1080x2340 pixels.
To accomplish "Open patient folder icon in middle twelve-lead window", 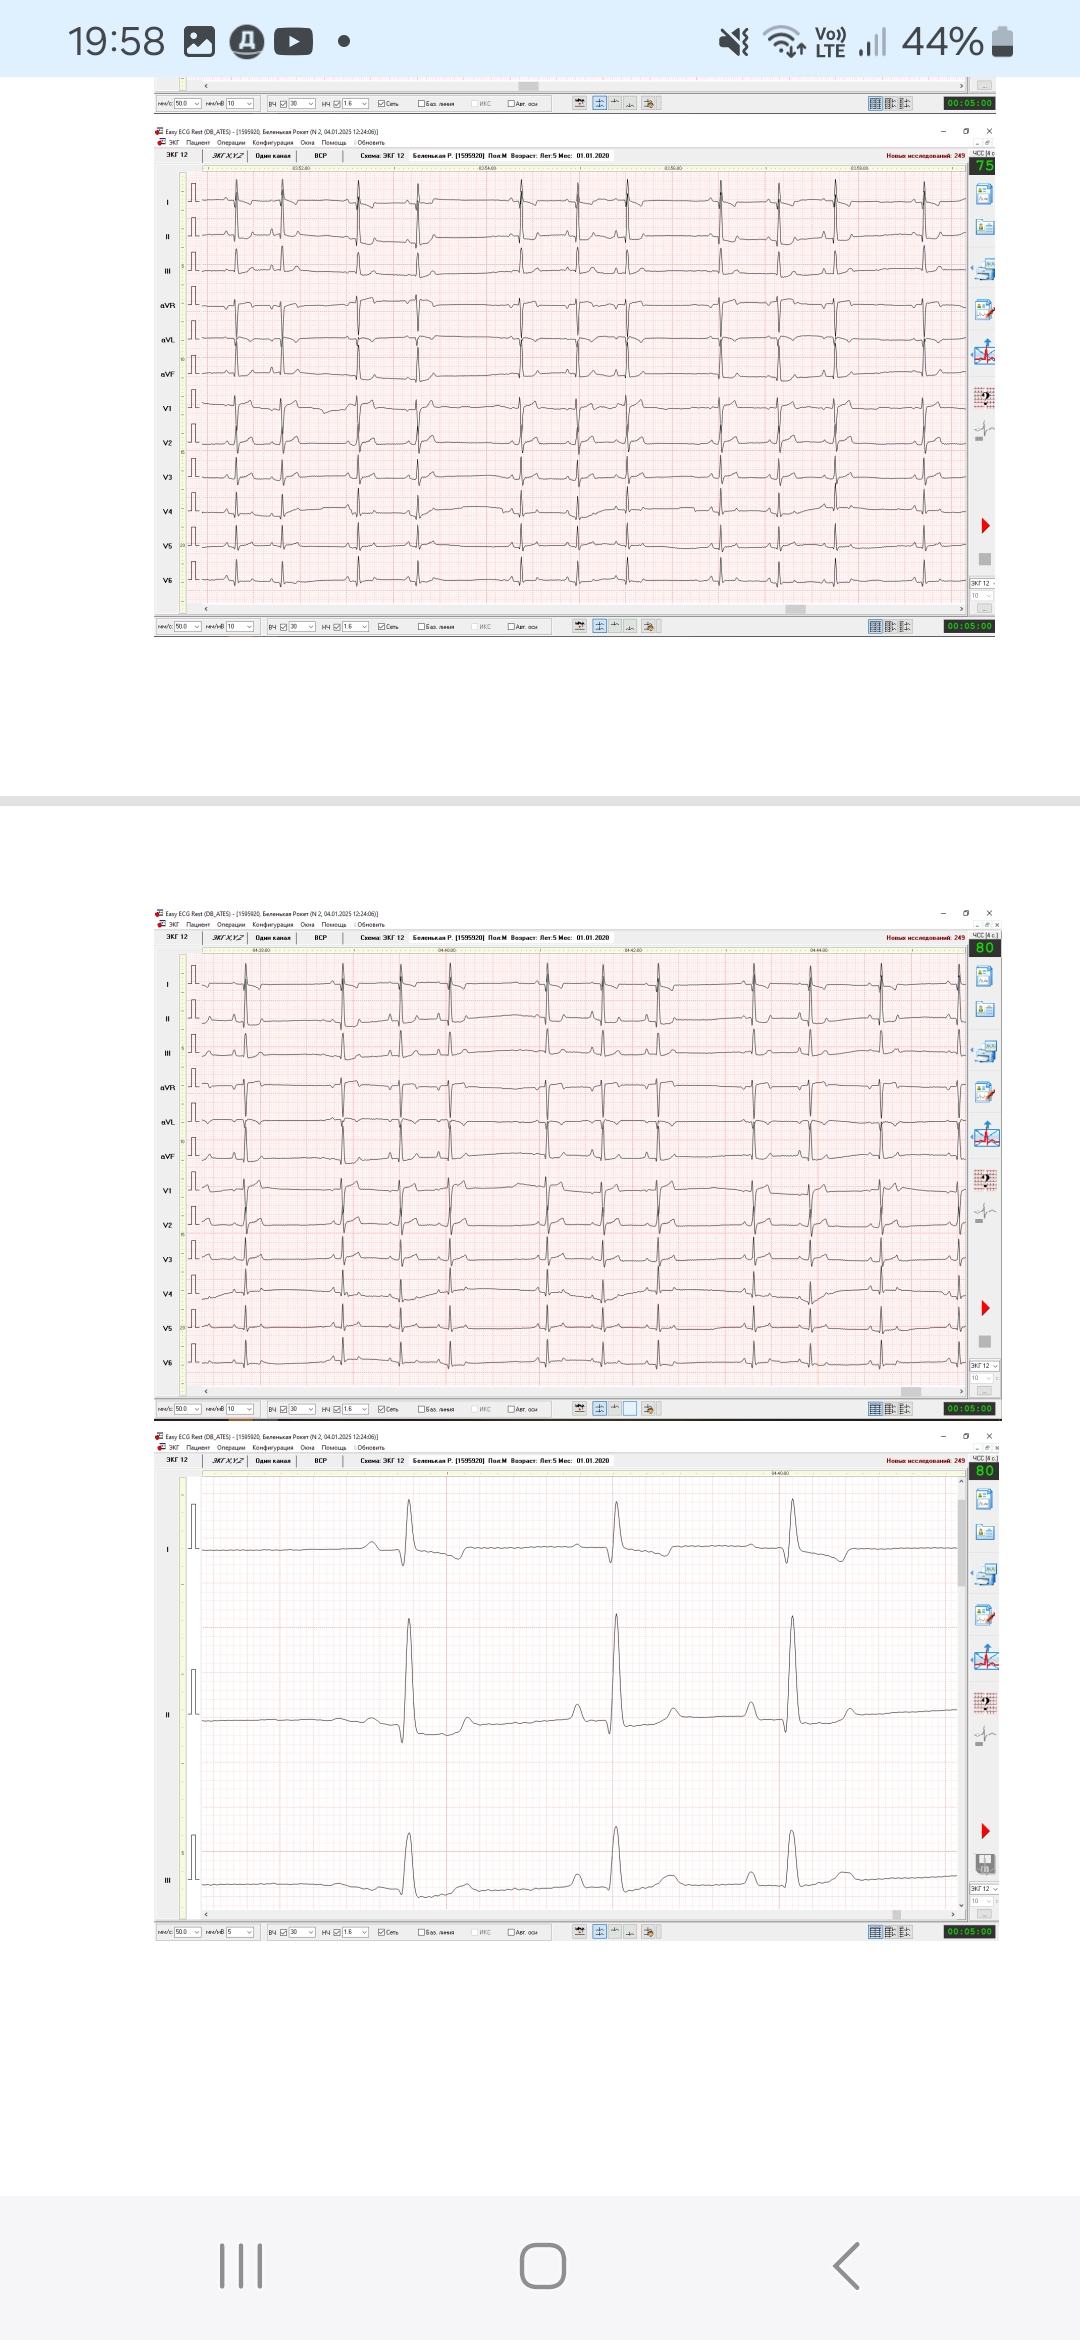I will pyautogui.click(x=985, y=1009).
